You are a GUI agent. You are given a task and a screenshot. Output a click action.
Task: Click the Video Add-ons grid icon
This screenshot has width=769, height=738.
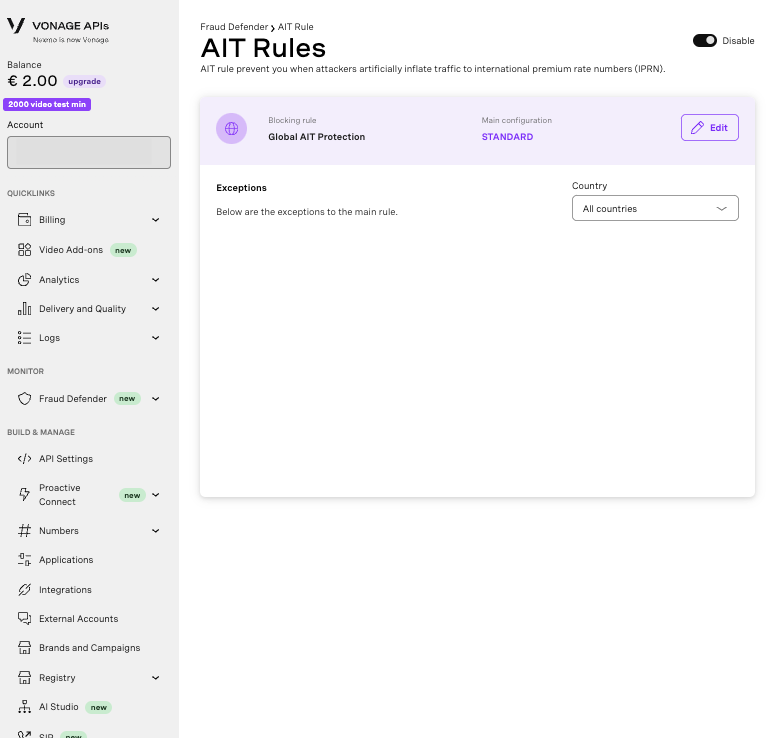[25, 250]
